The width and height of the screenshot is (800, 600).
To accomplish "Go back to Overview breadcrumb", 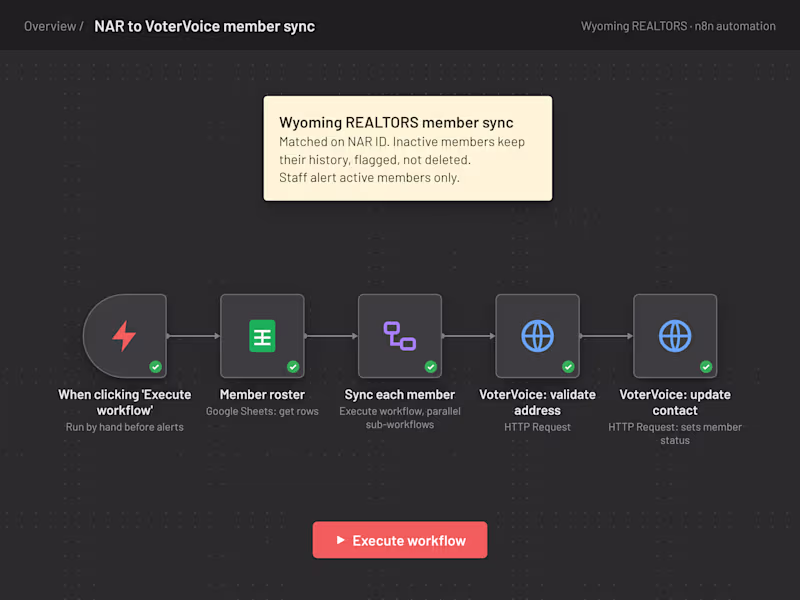I will coord(50,26).
